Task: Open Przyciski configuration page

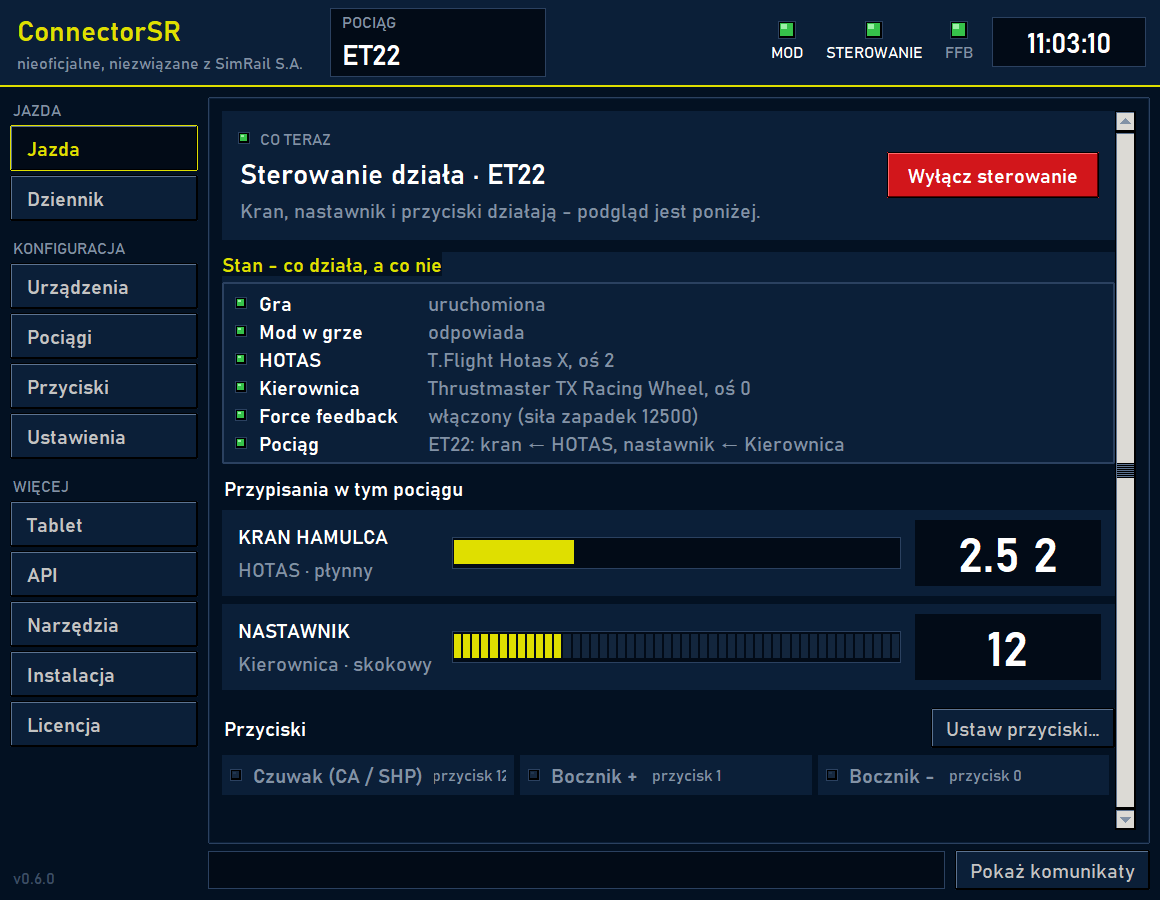Action: point(104,387)
